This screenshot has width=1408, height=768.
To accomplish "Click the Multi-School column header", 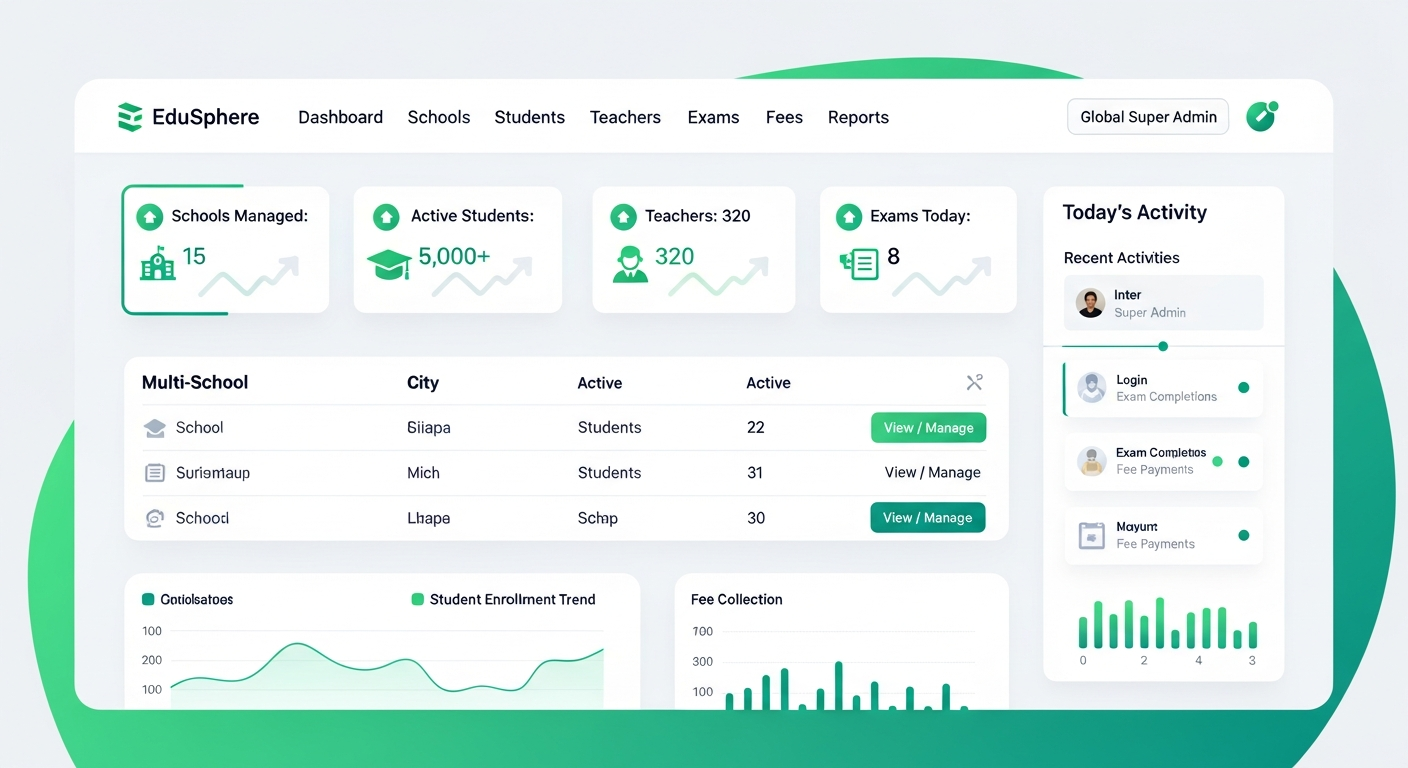I will (195, 382).
